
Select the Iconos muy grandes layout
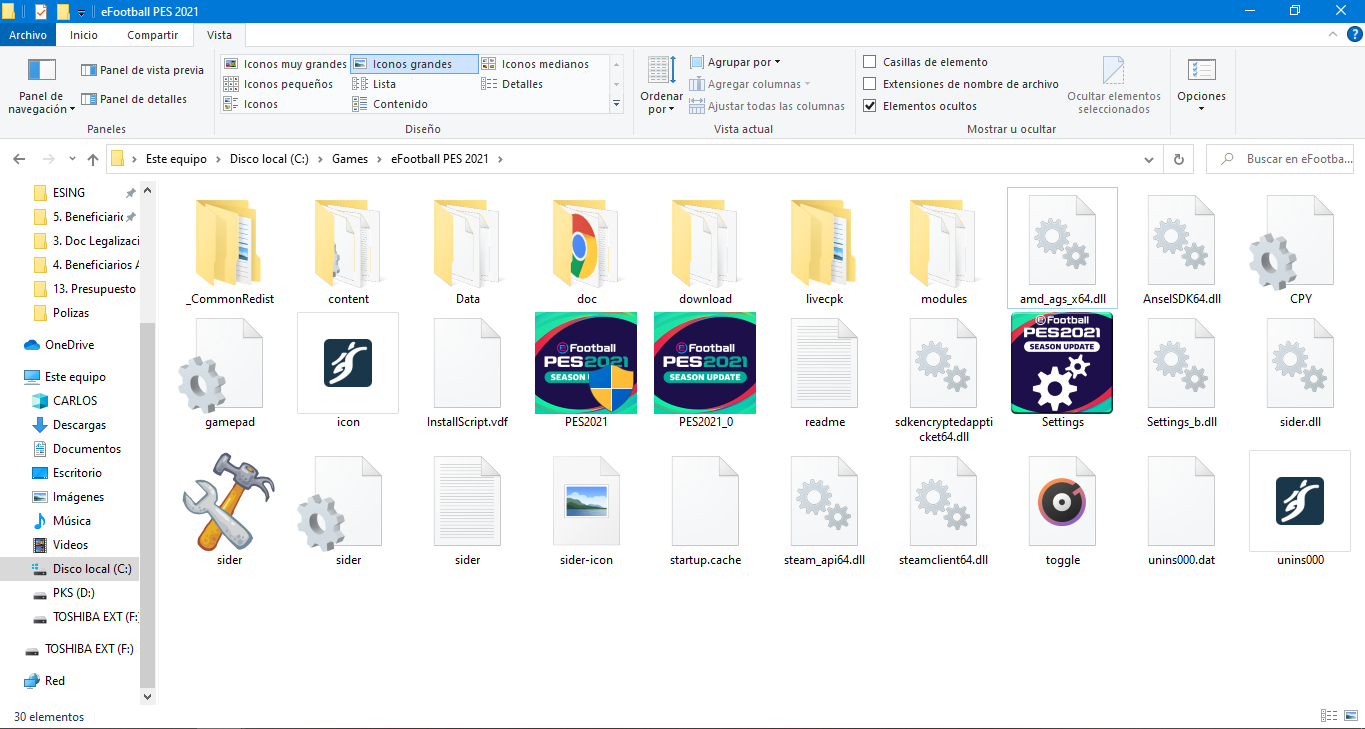point(285,64)
